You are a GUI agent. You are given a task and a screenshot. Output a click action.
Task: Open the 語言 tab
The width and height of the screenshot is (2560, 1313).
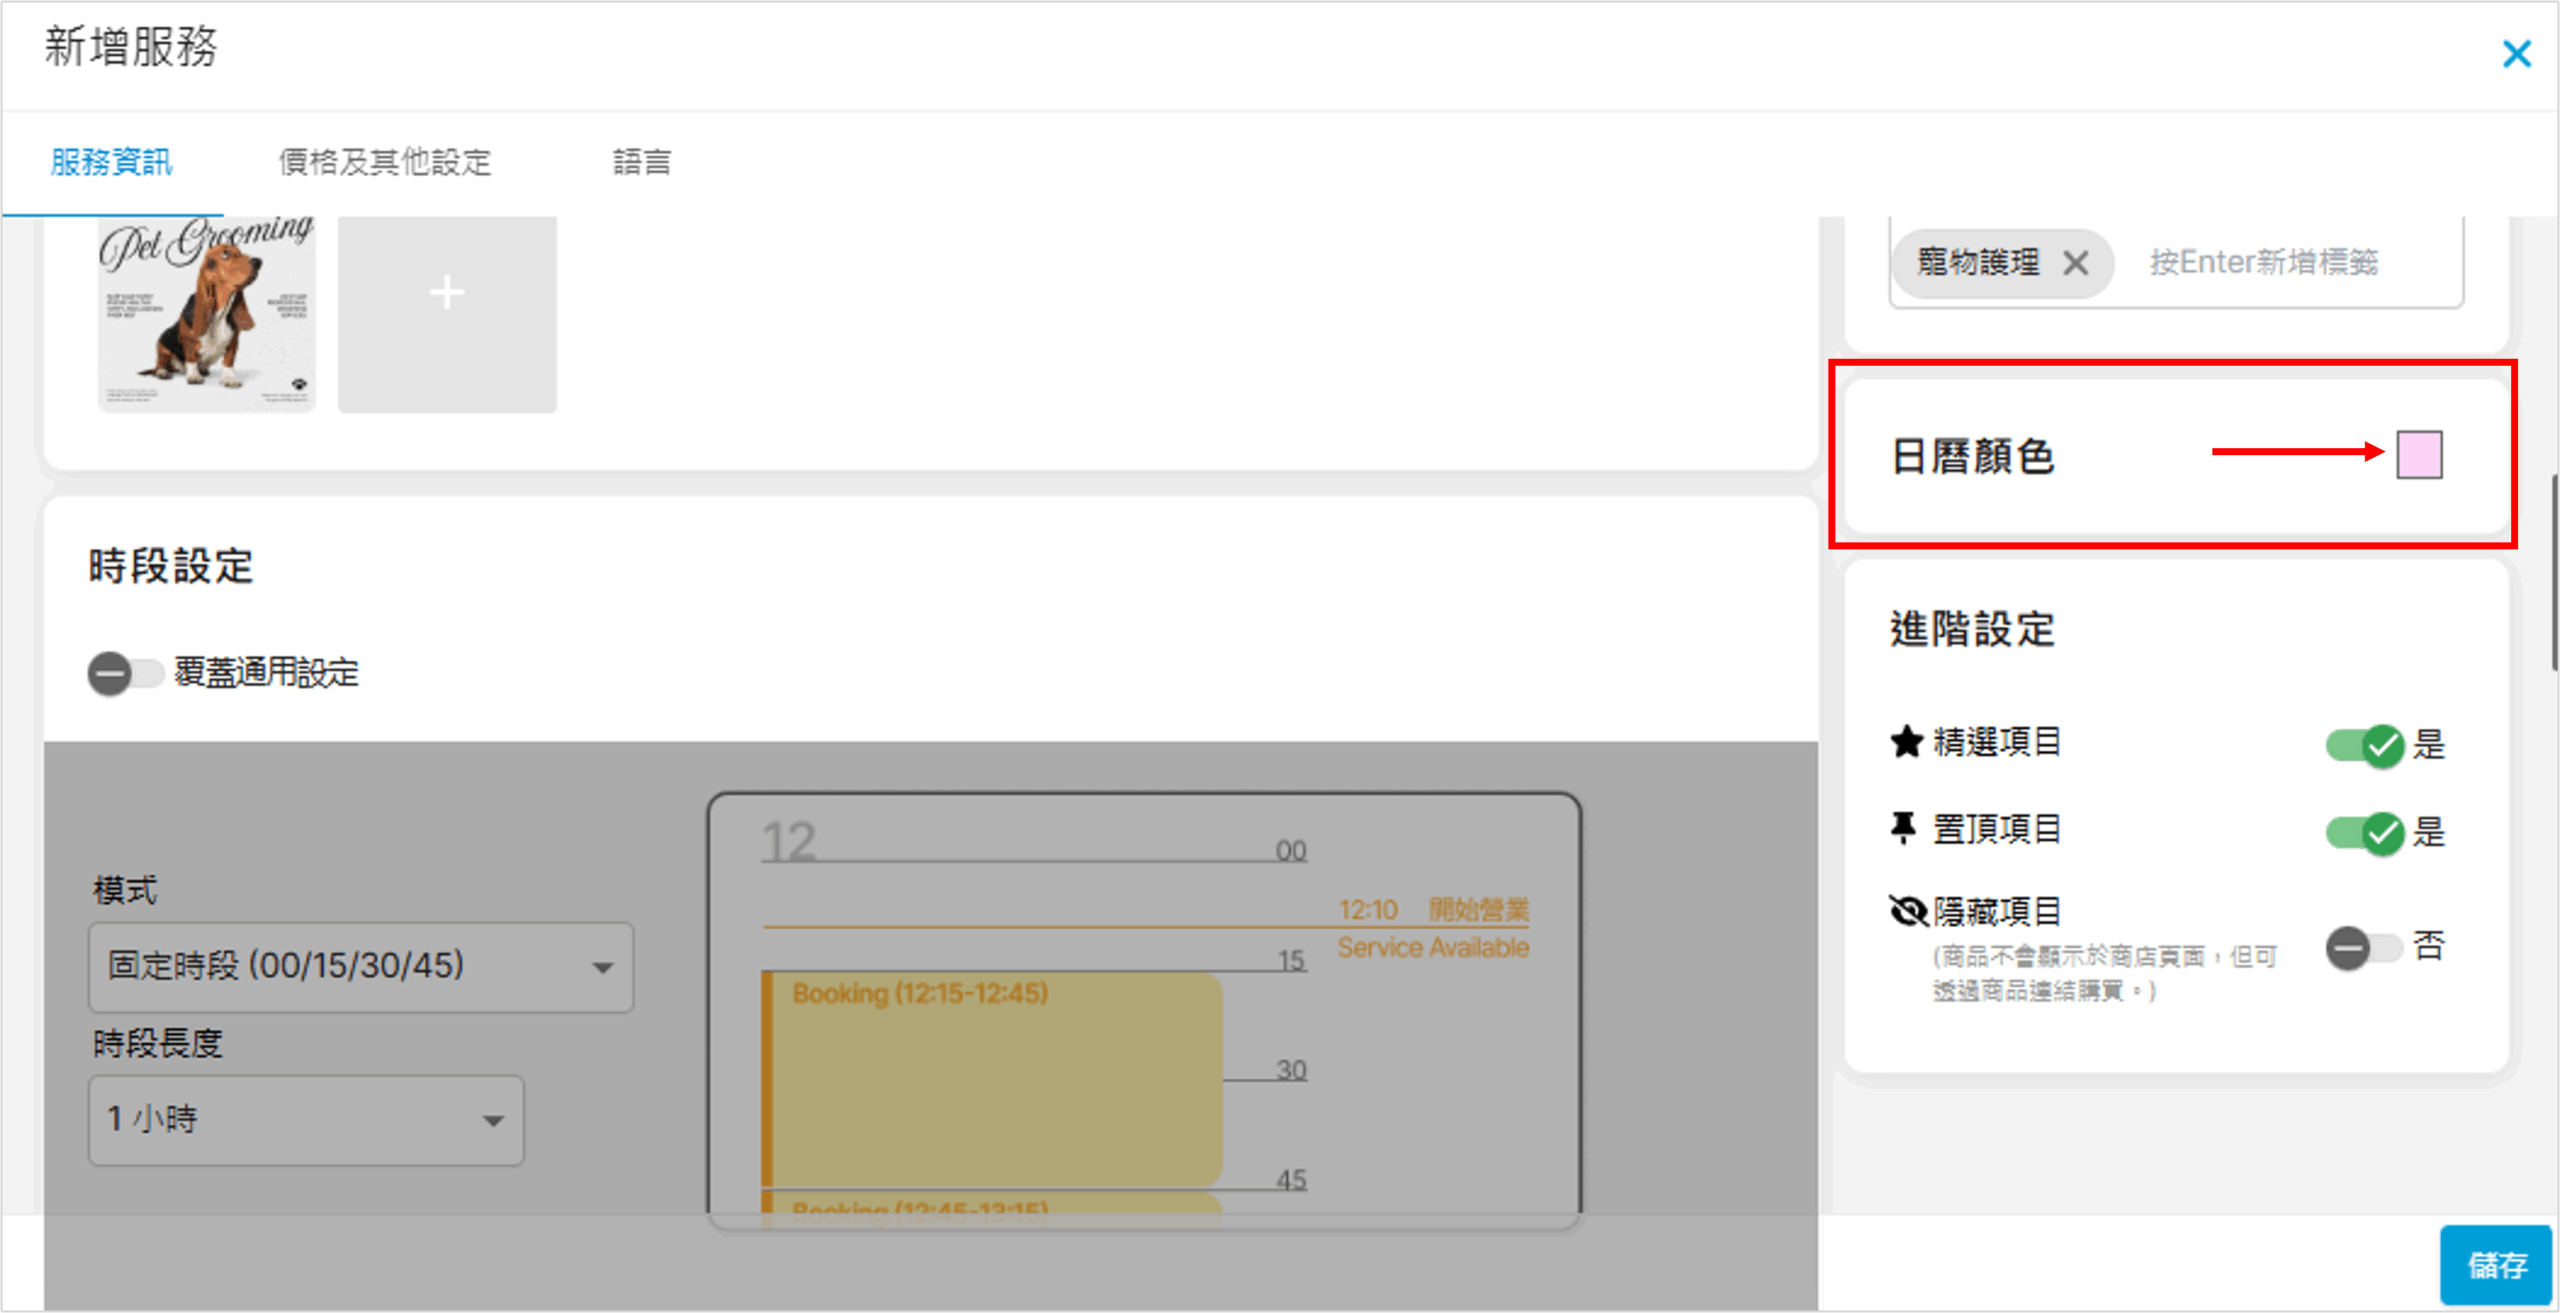641,162
